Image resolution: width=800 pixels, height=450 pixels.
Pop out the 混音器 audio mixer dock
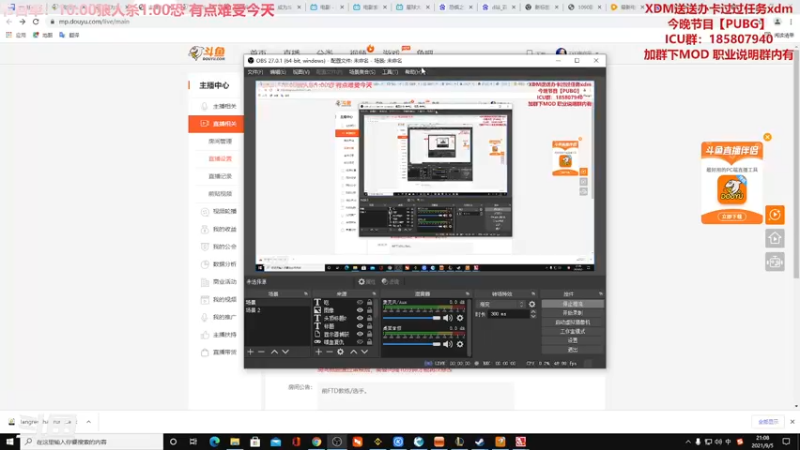tap(467, 294)
